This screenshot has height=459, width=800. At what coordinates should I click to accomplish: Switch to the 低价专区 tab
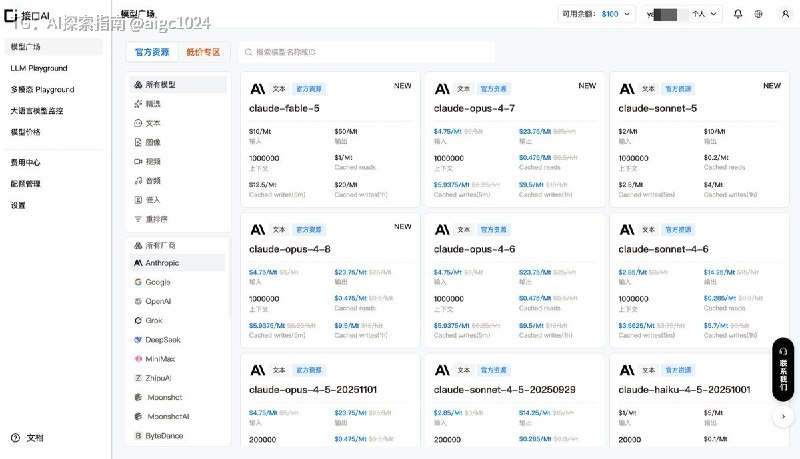203,52
